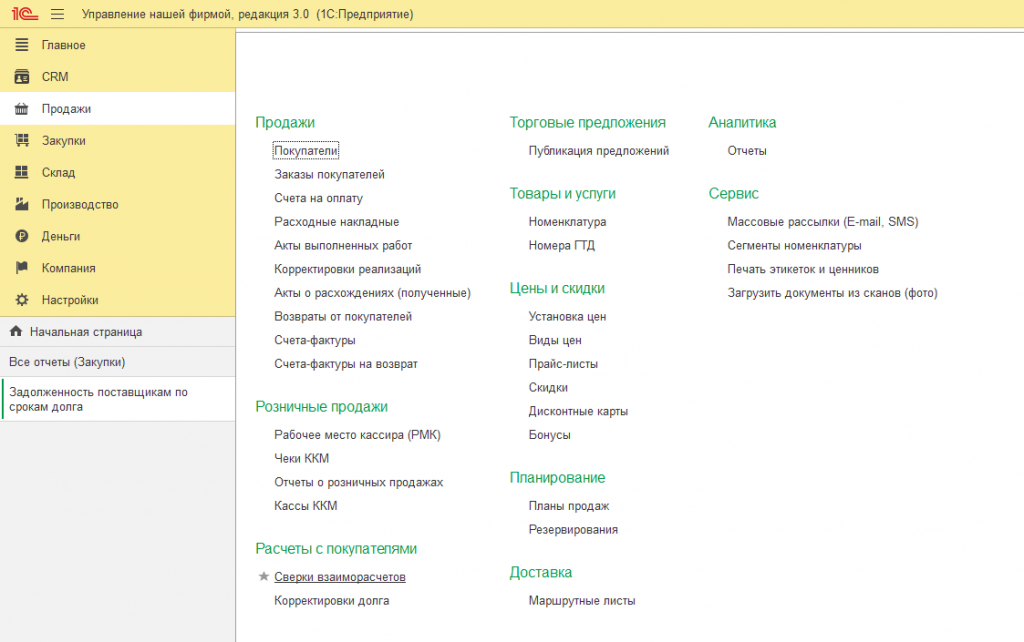Open Акты выполненных работ
This screenshot has width=1024, height=642.
[x=343, y=246]
